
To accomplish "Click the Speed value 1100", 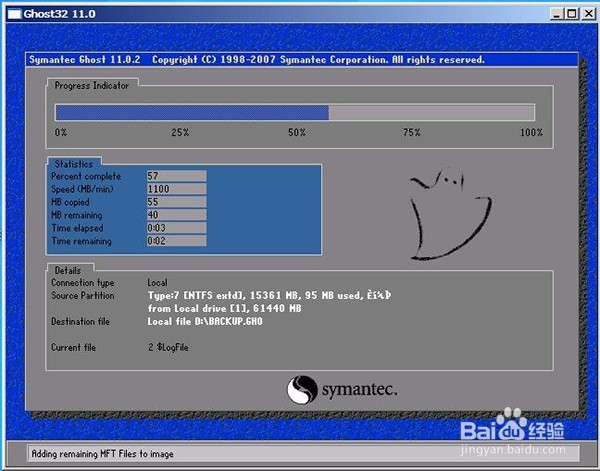I will click(x=176, y=189).
